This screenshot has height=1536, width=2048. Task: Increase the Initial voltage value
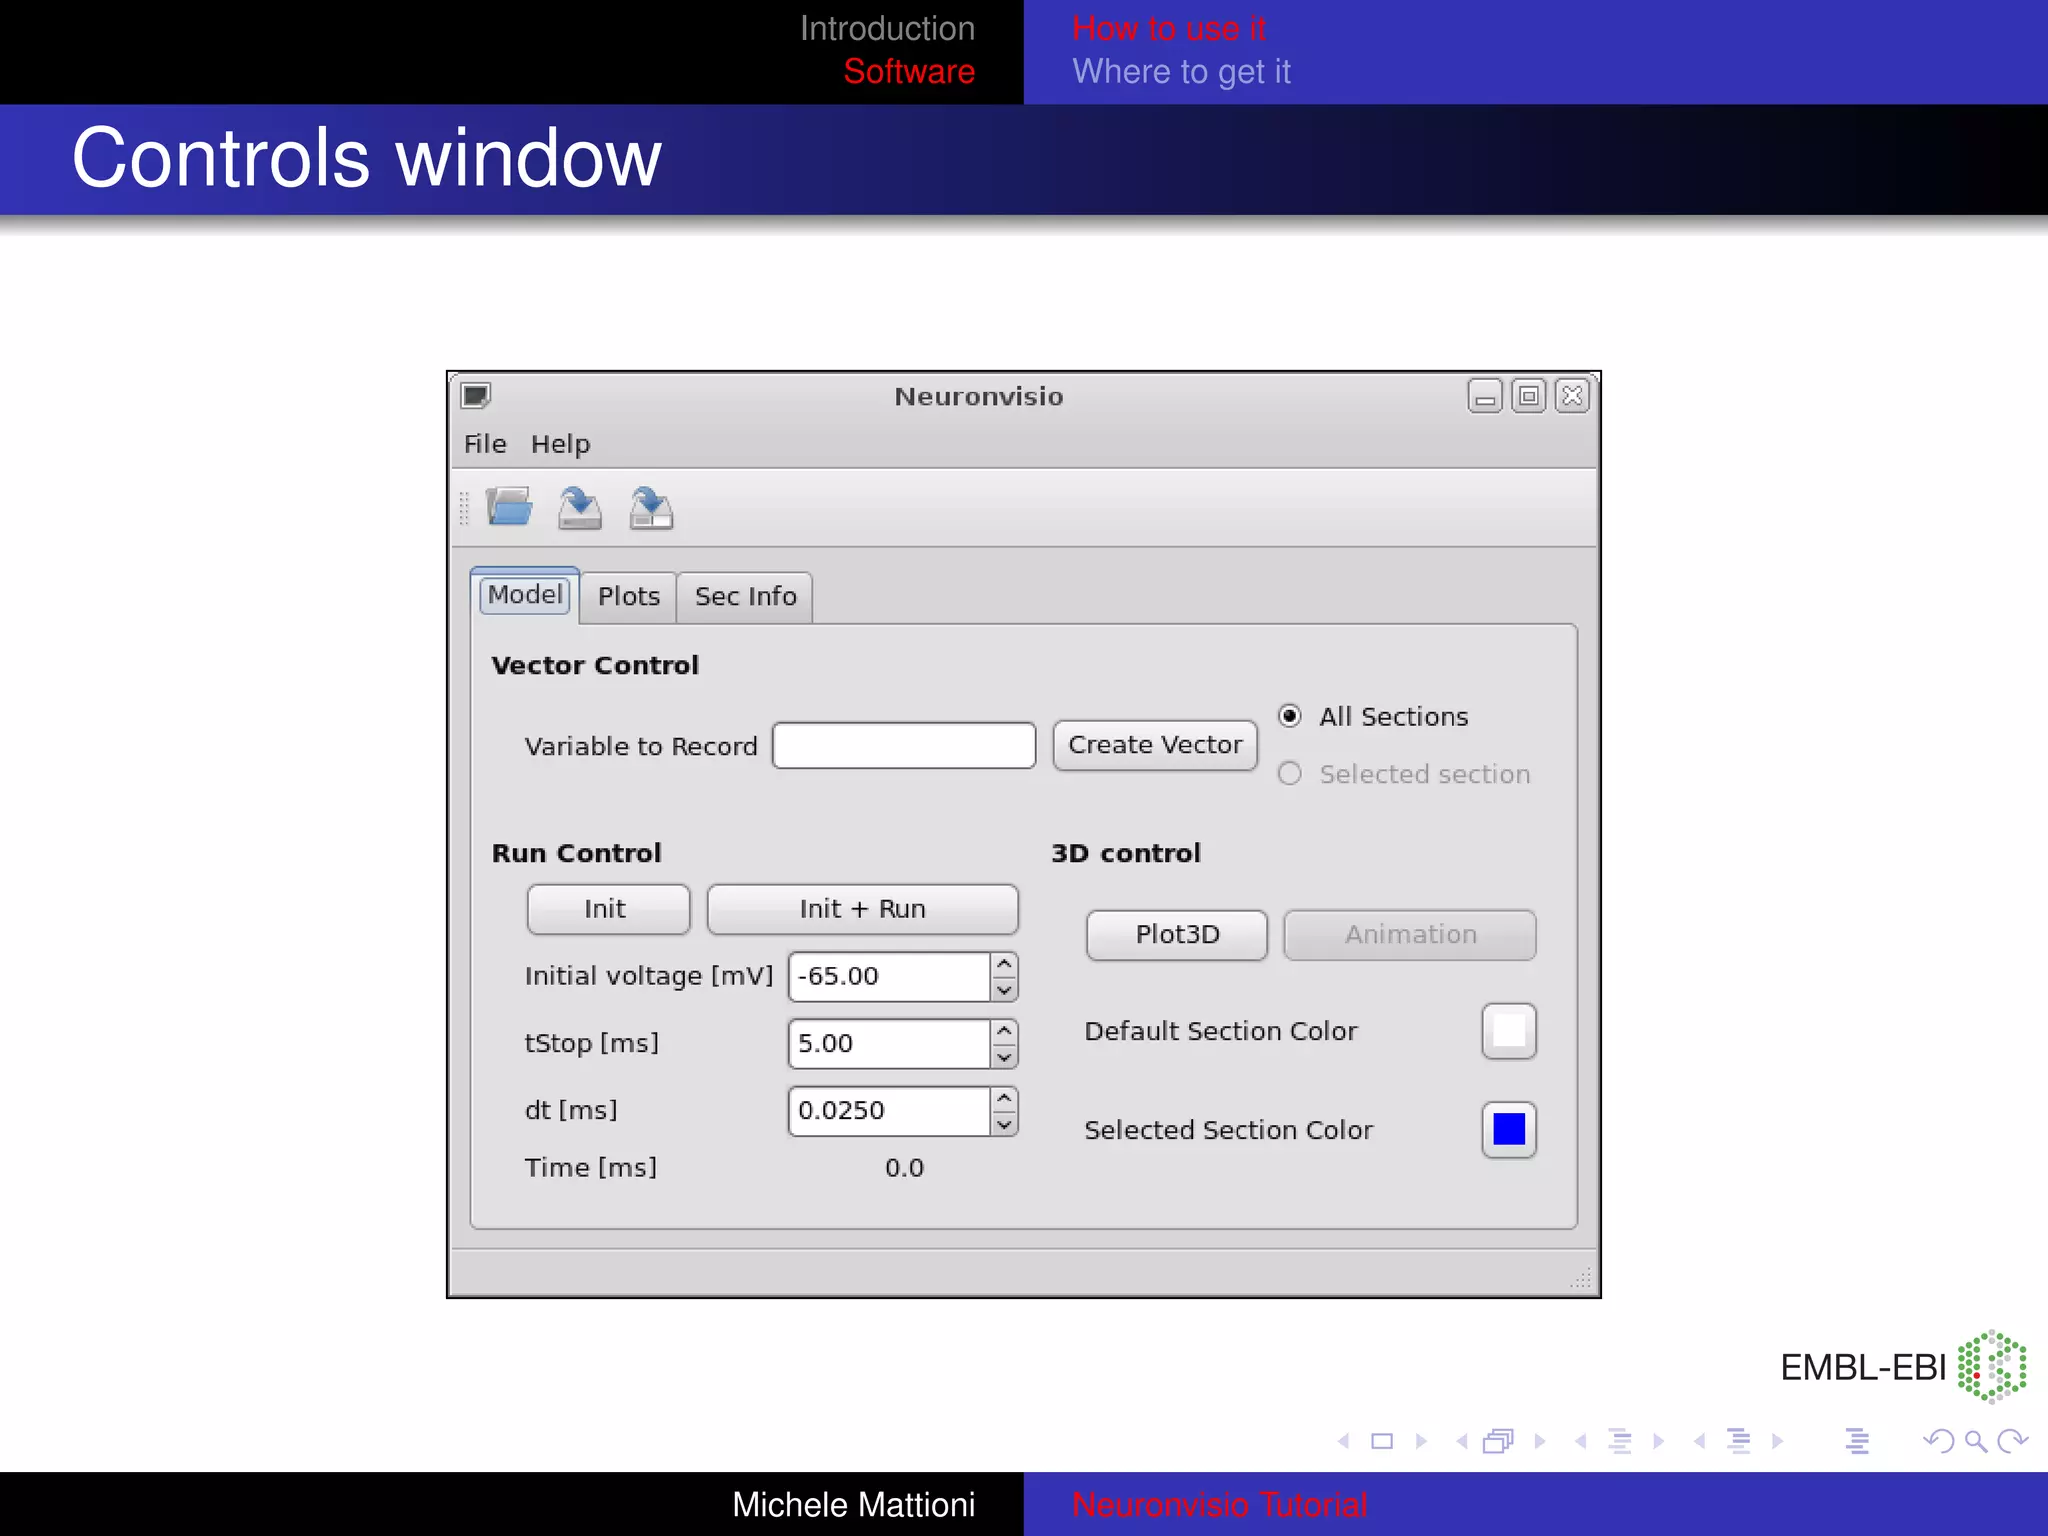(1005, 964)
